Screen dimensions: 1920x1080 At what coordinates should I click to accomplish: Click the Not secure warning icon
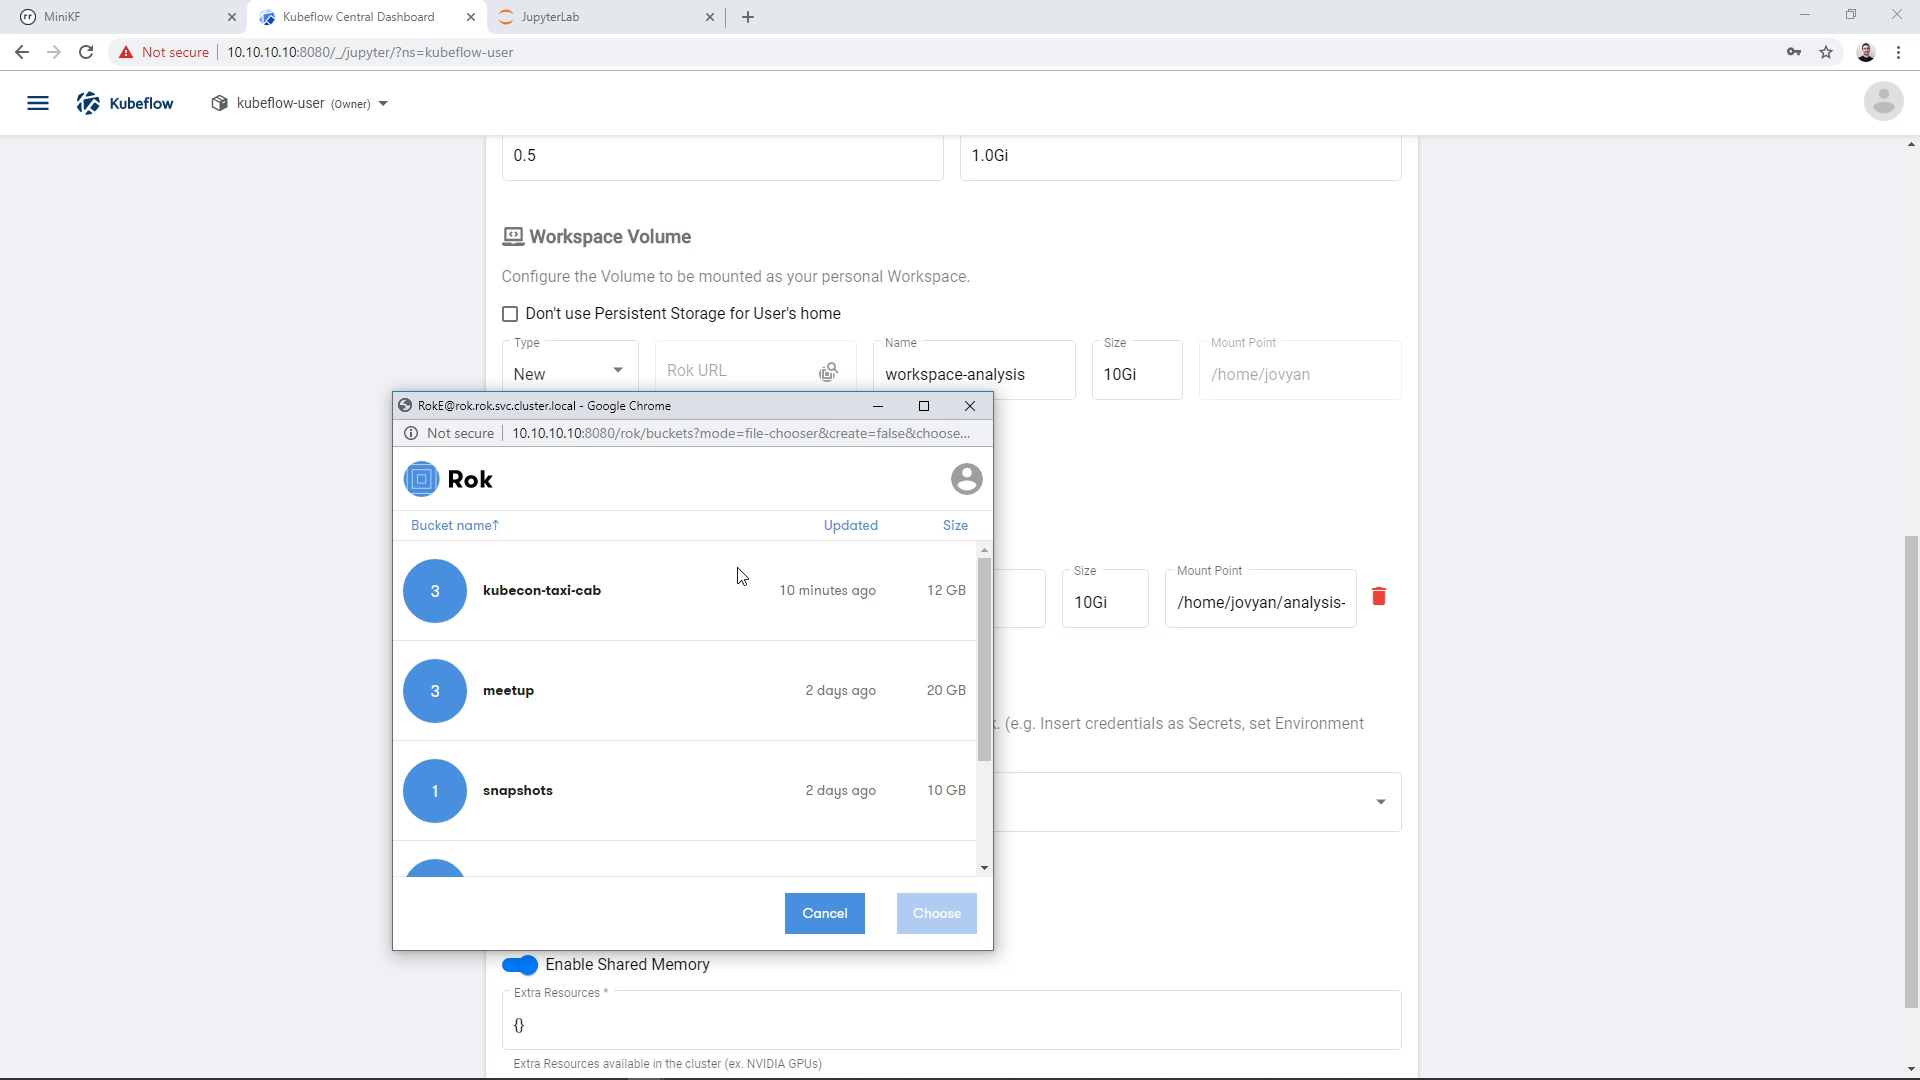[126, 52]
